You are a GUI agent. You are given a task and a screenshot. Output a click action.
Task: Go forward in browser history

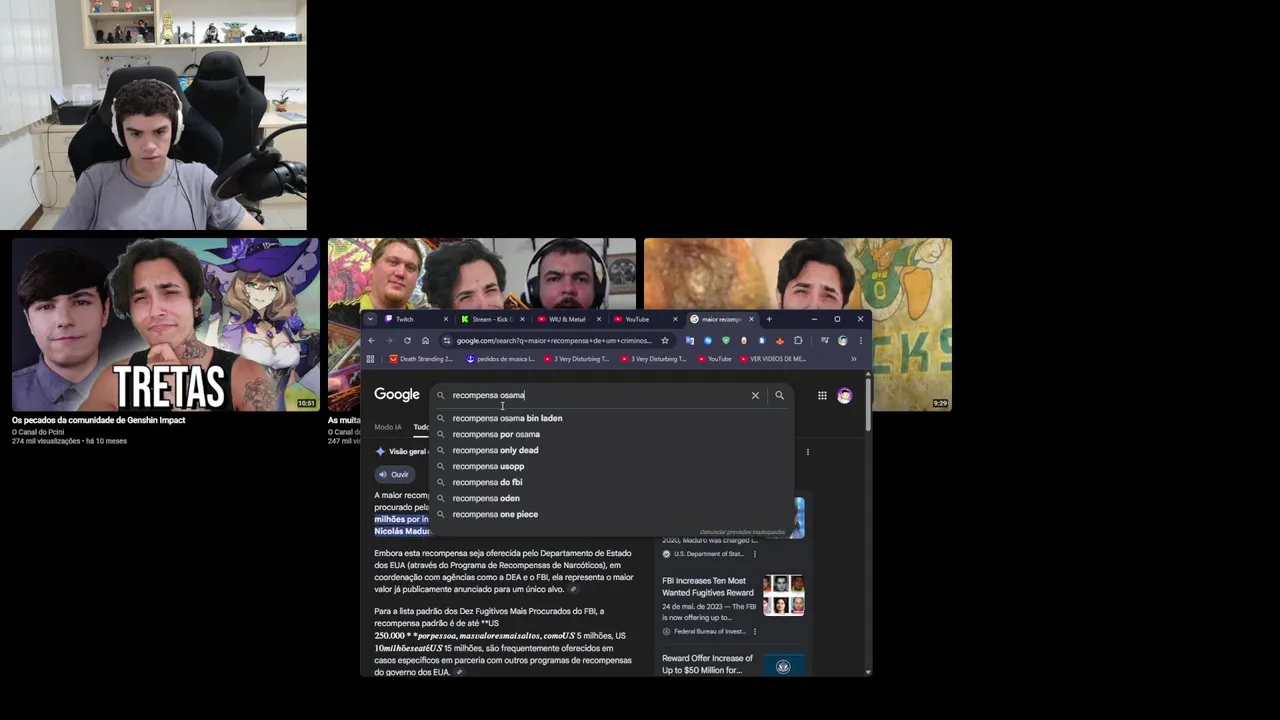389,340
